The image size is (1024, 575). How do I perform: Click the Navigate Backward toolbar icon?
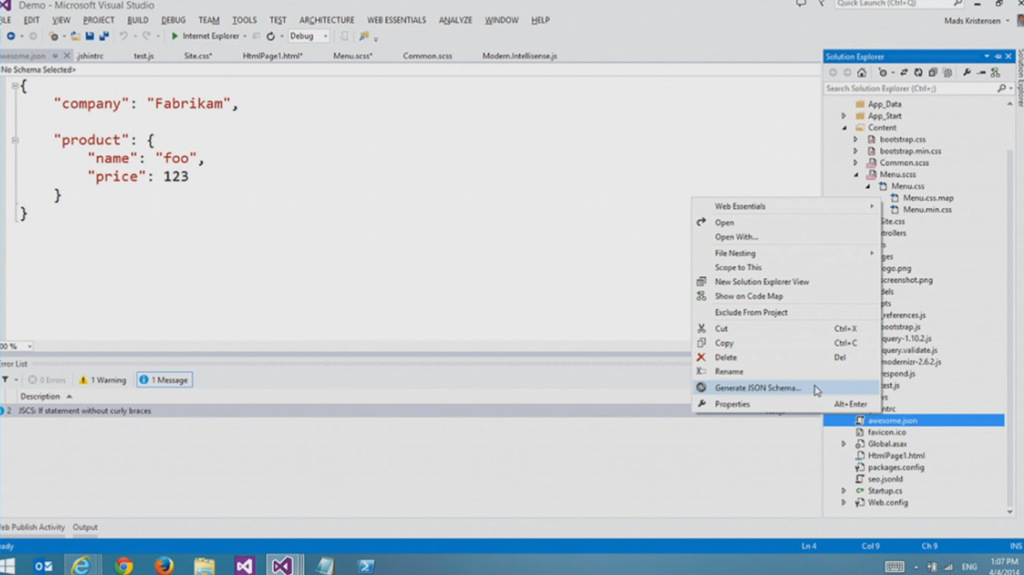tap(11, 36)
